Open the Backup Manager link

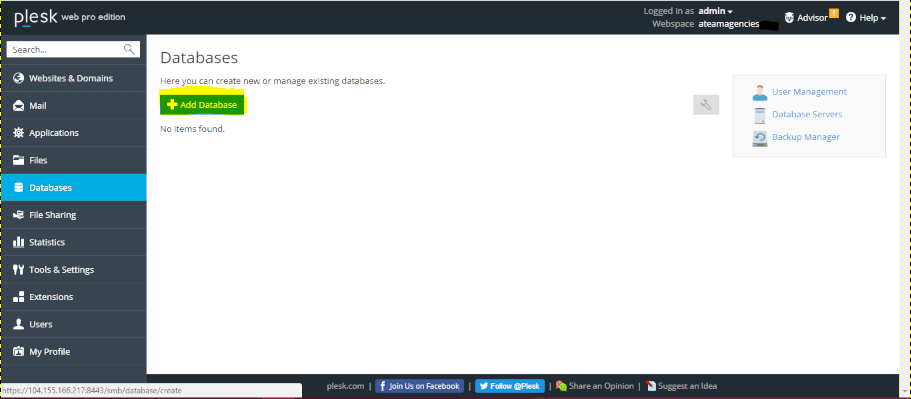[805, 137]
